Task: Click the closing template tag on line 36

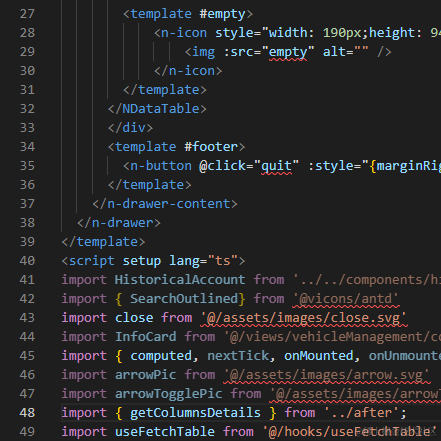Action: click(150, 185)
